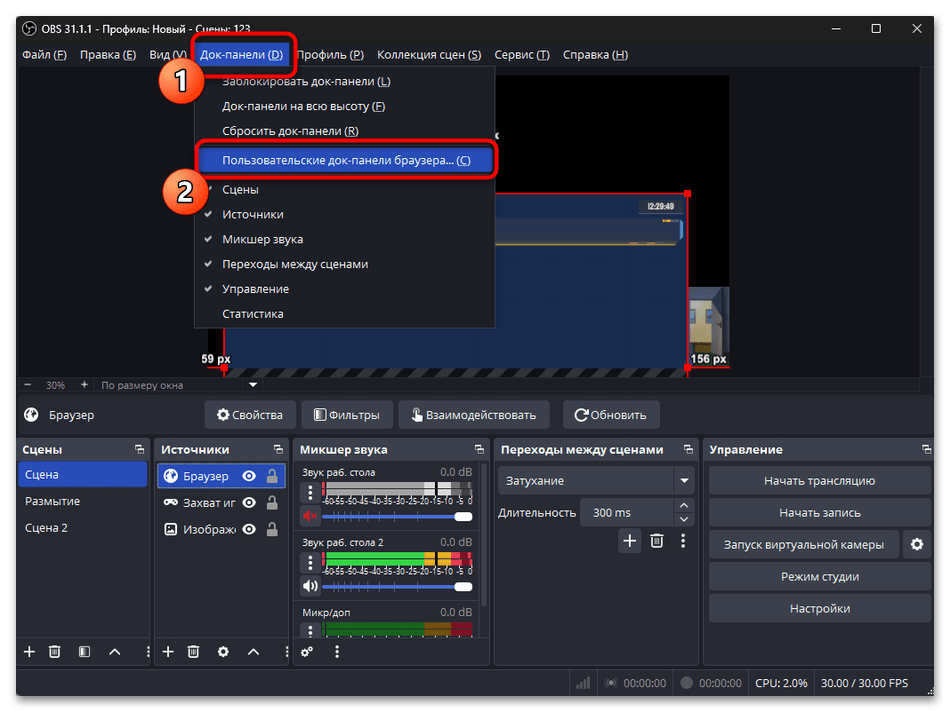Click Начать запись
Image resolution: width=950 pixels, height=712 pixels.
click(x=819, y=513)
